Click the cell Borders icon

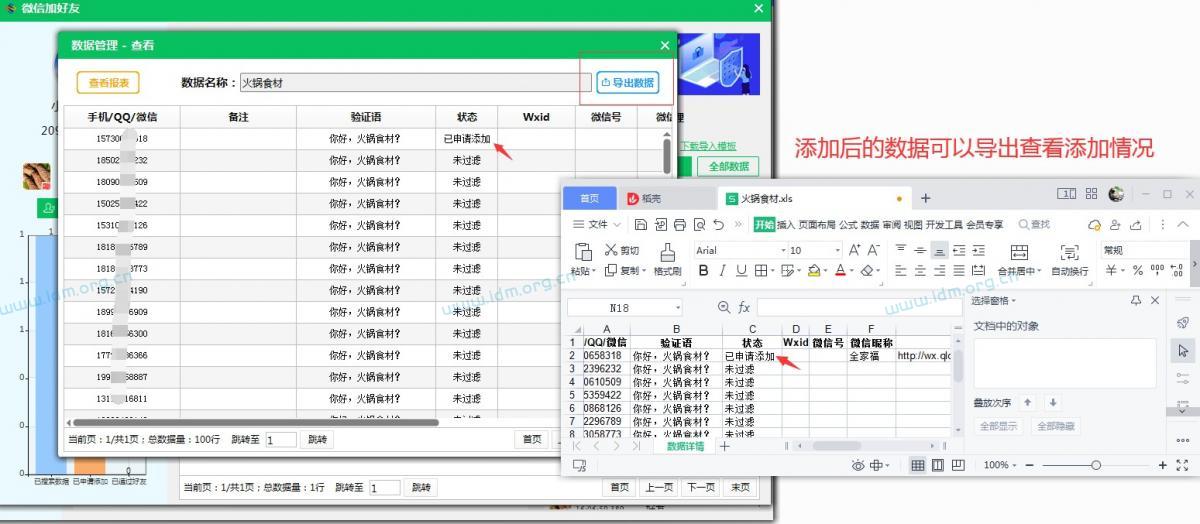click(x=761, y=270)
